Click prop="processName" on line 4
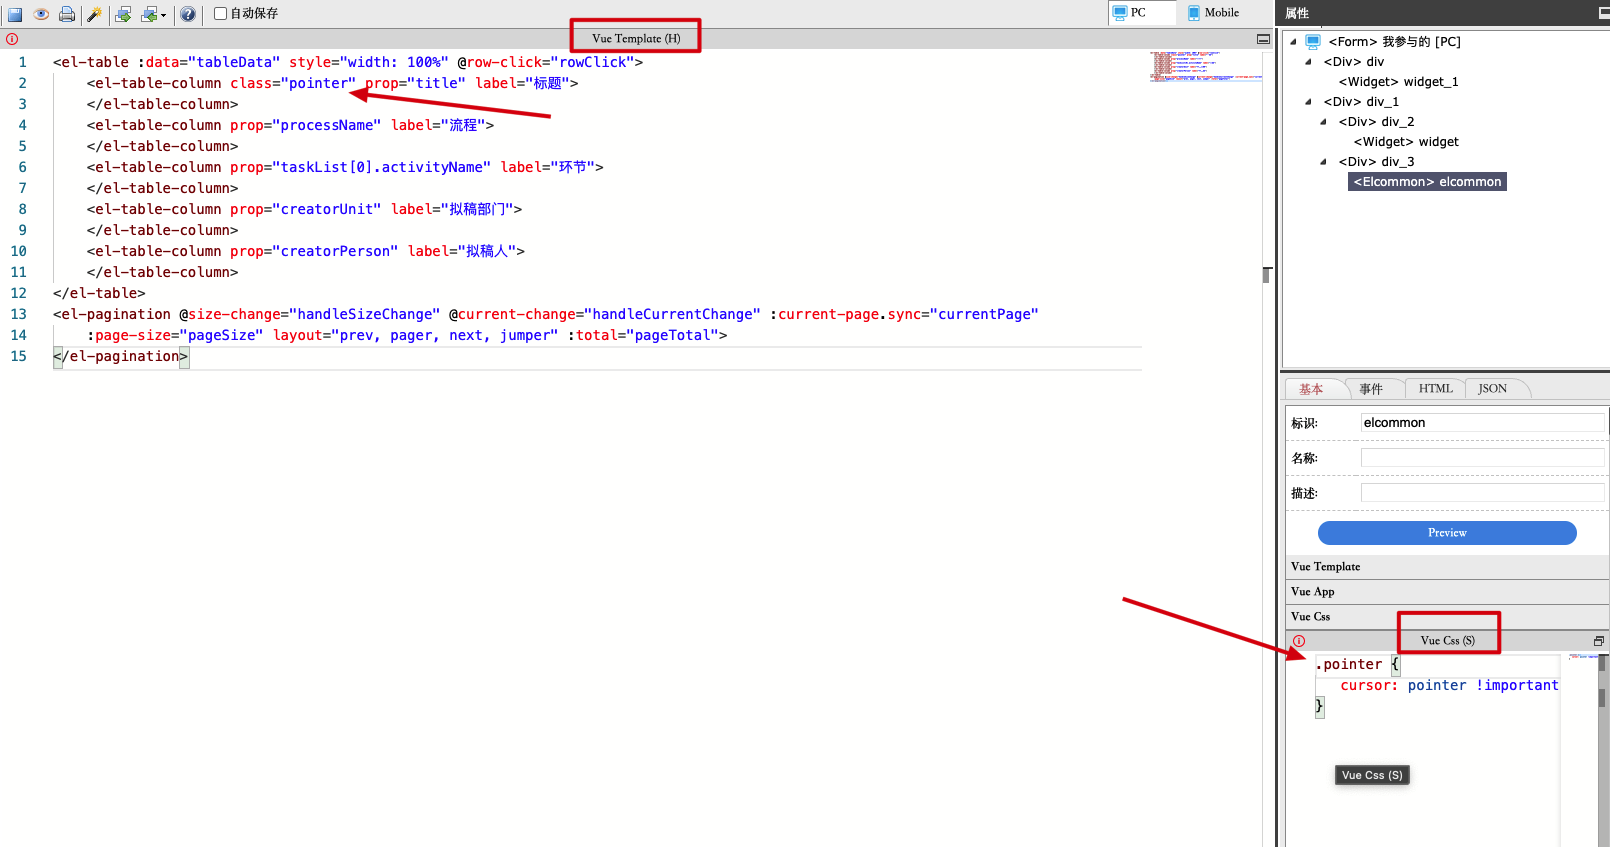 (306, 125)
